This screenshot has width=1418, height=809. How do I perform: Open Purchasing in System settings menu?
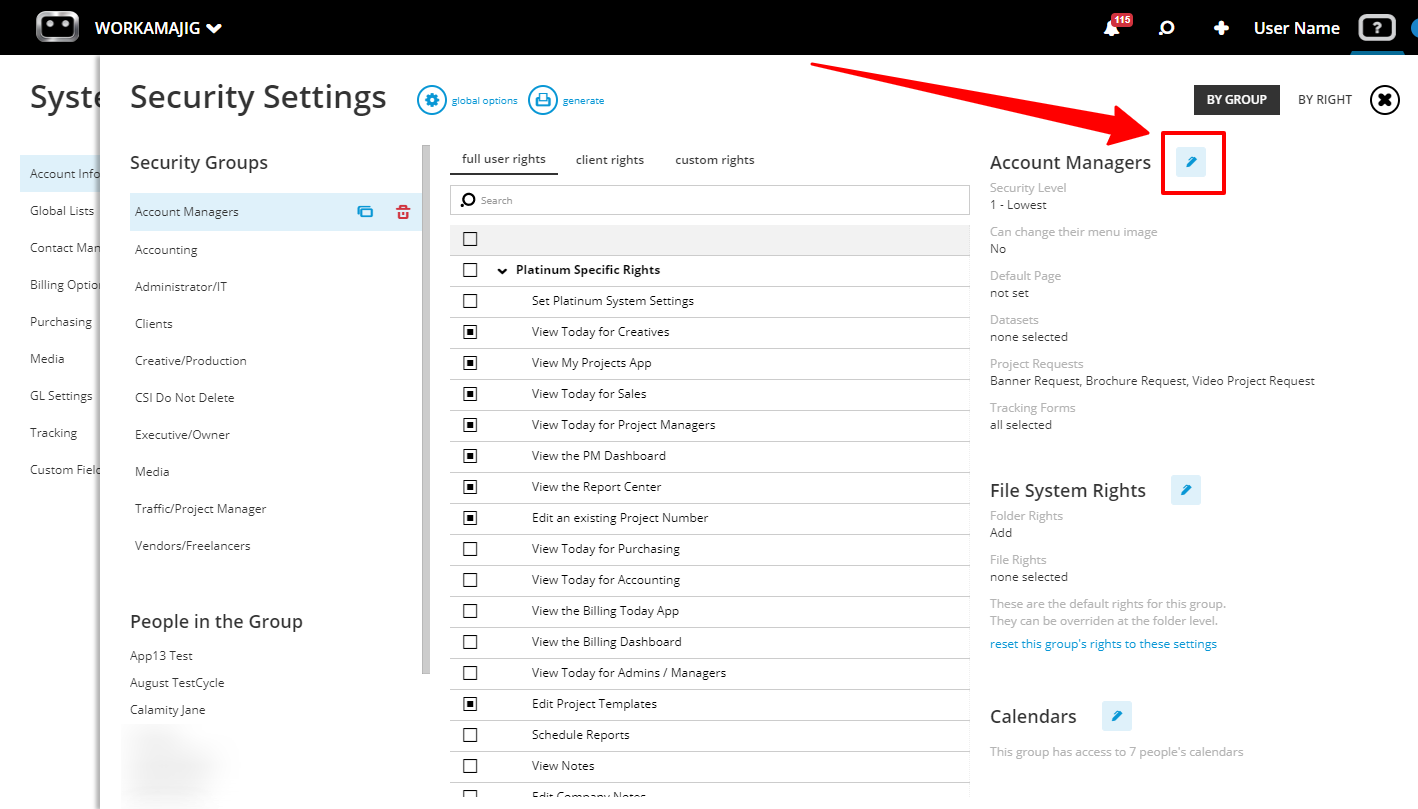tap(61, 322)
